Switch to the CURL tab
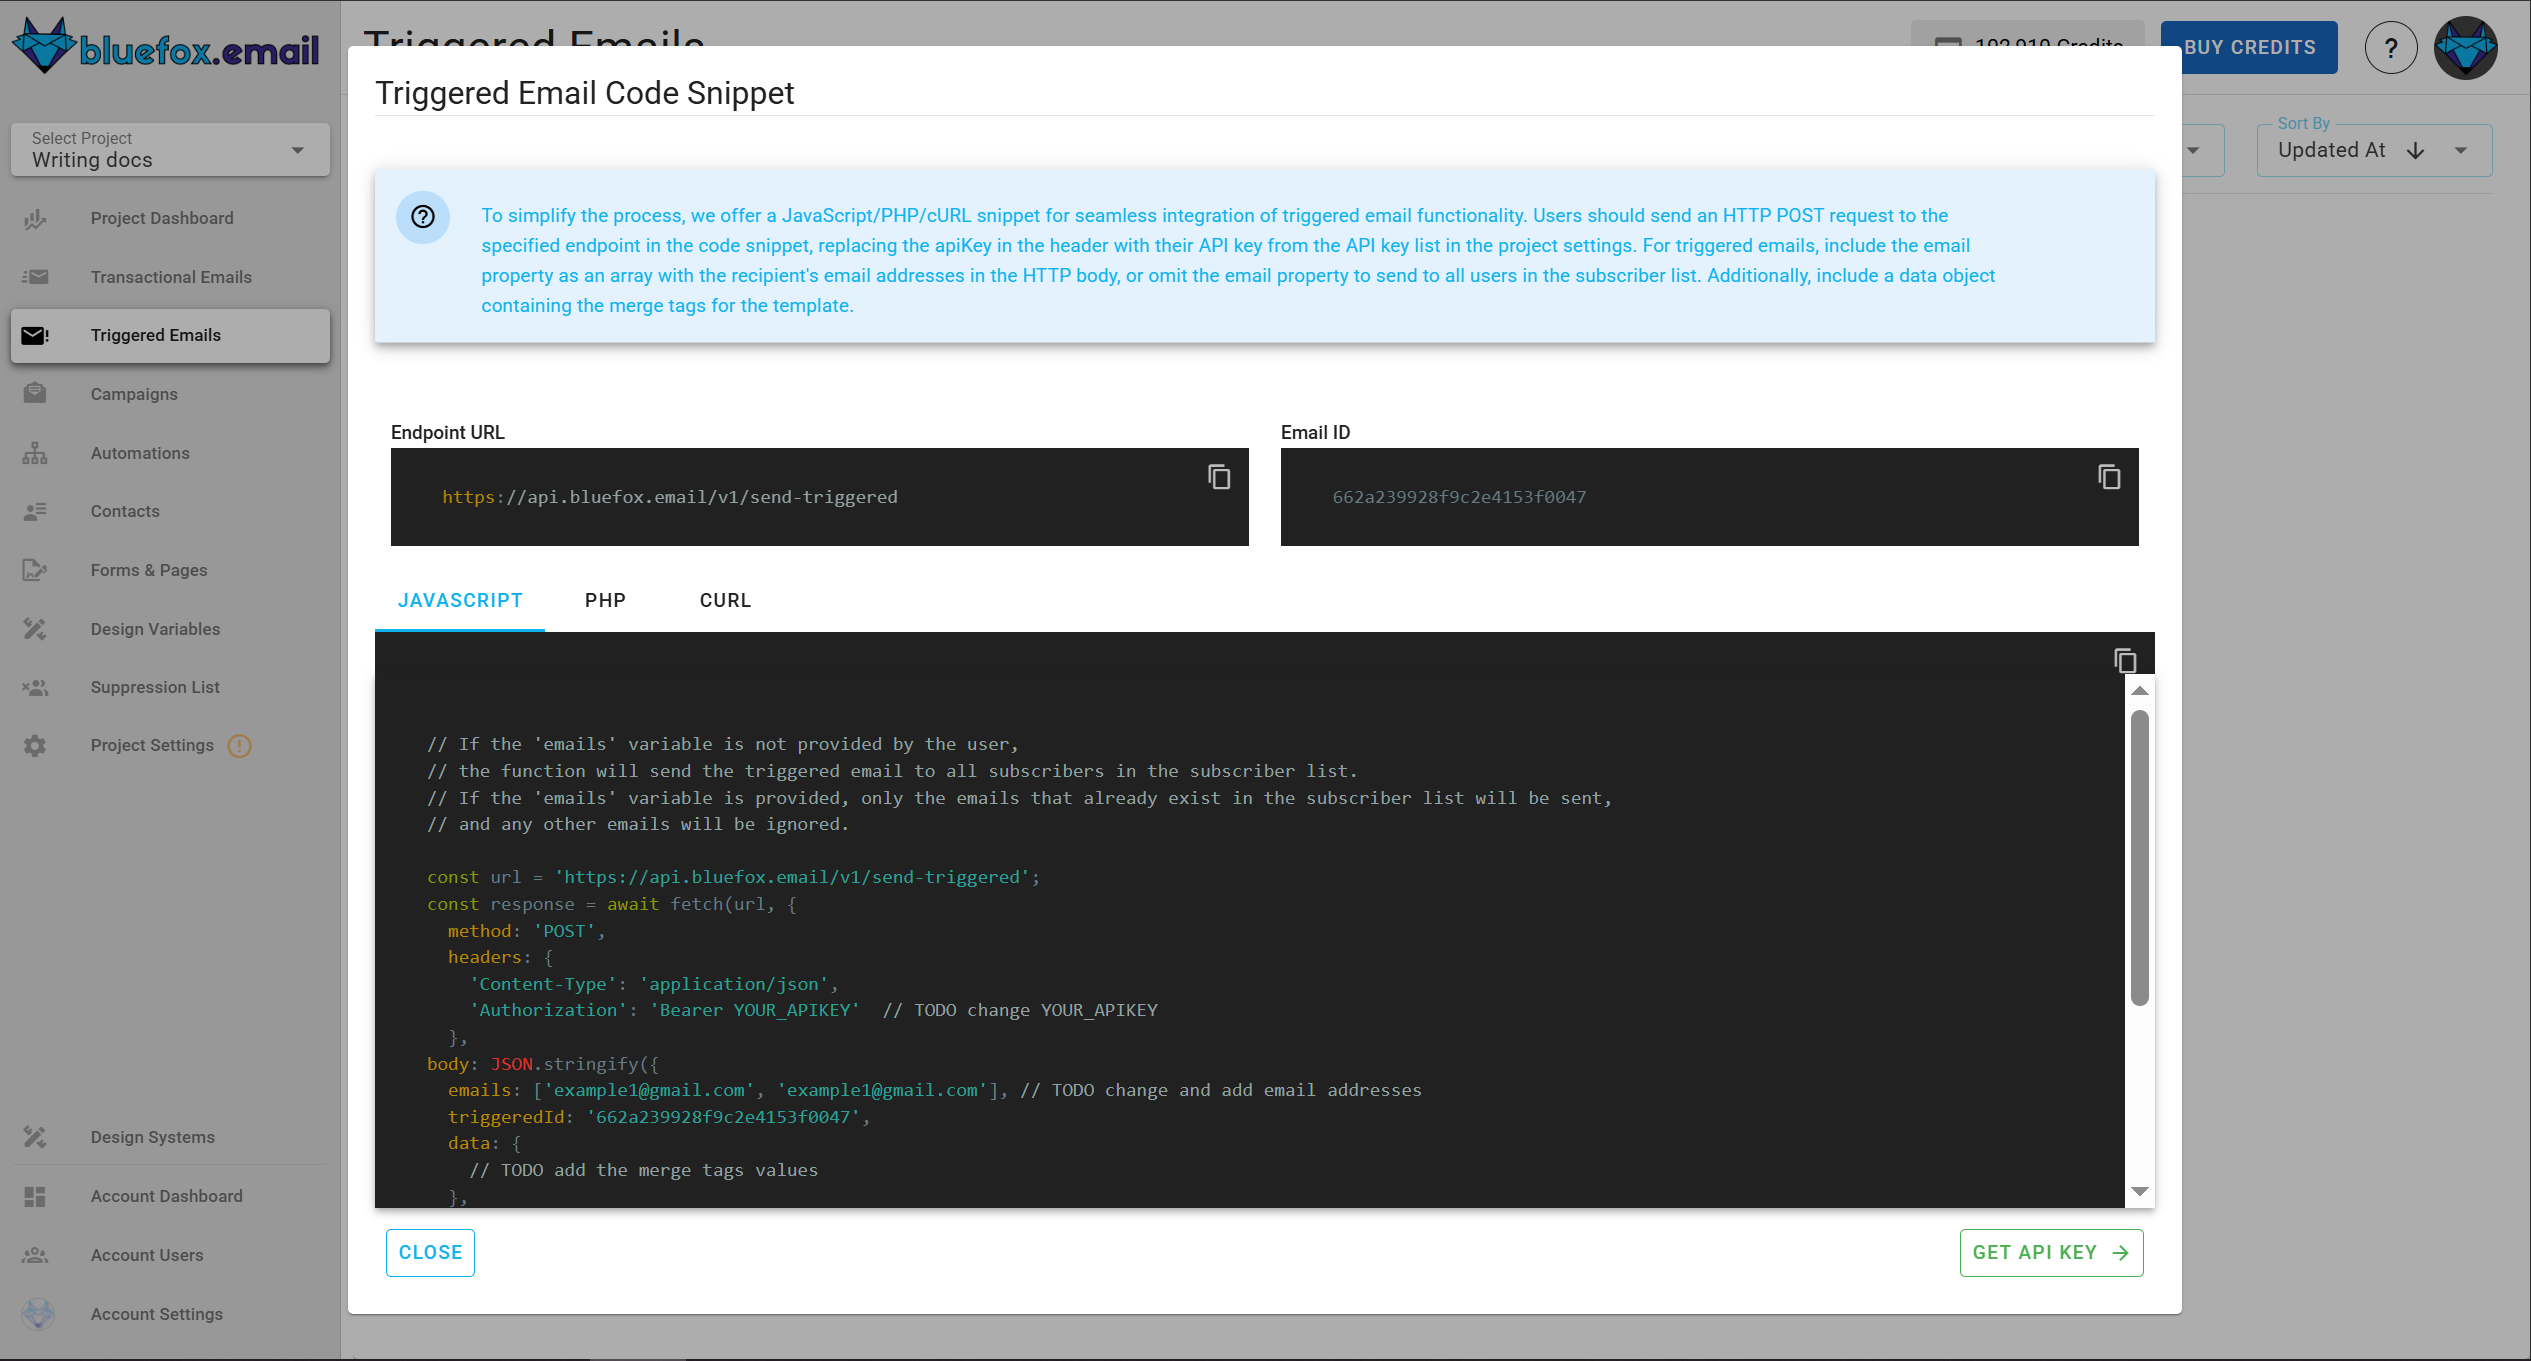This screenshot has height=1361, width=2531. tap(724, 600)
